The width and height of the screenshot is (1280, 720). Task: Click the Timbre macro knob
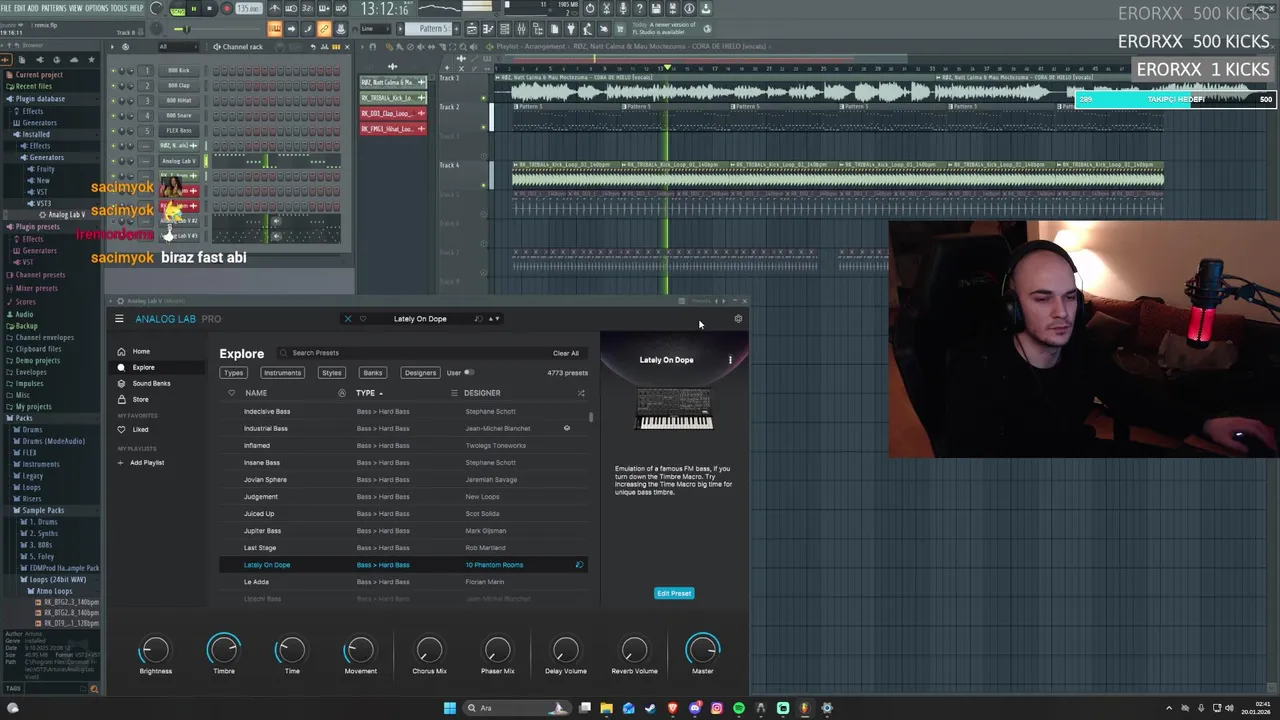pyautogui.click(x=224, y=651)
